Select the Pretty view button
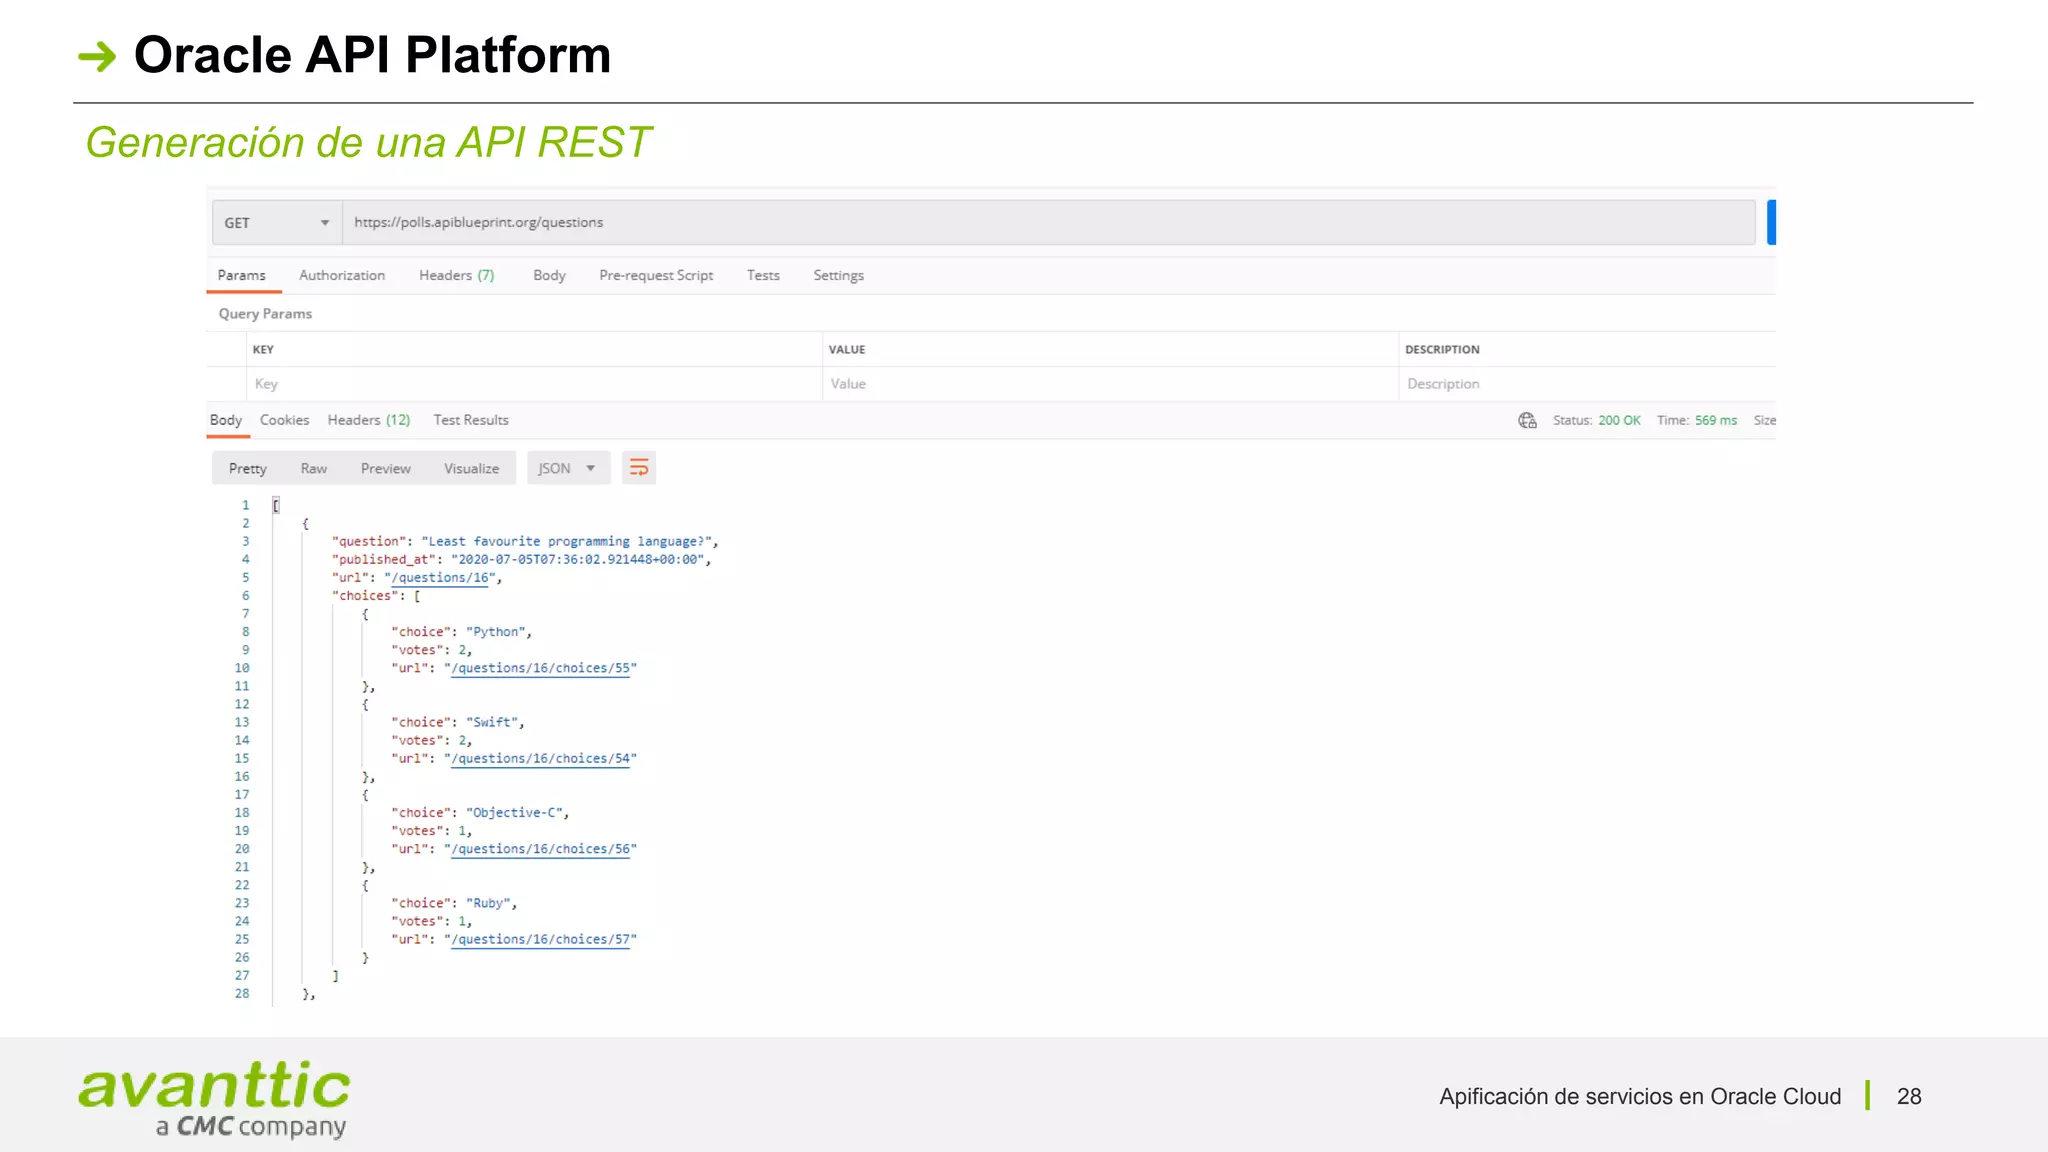 (248, 468)
